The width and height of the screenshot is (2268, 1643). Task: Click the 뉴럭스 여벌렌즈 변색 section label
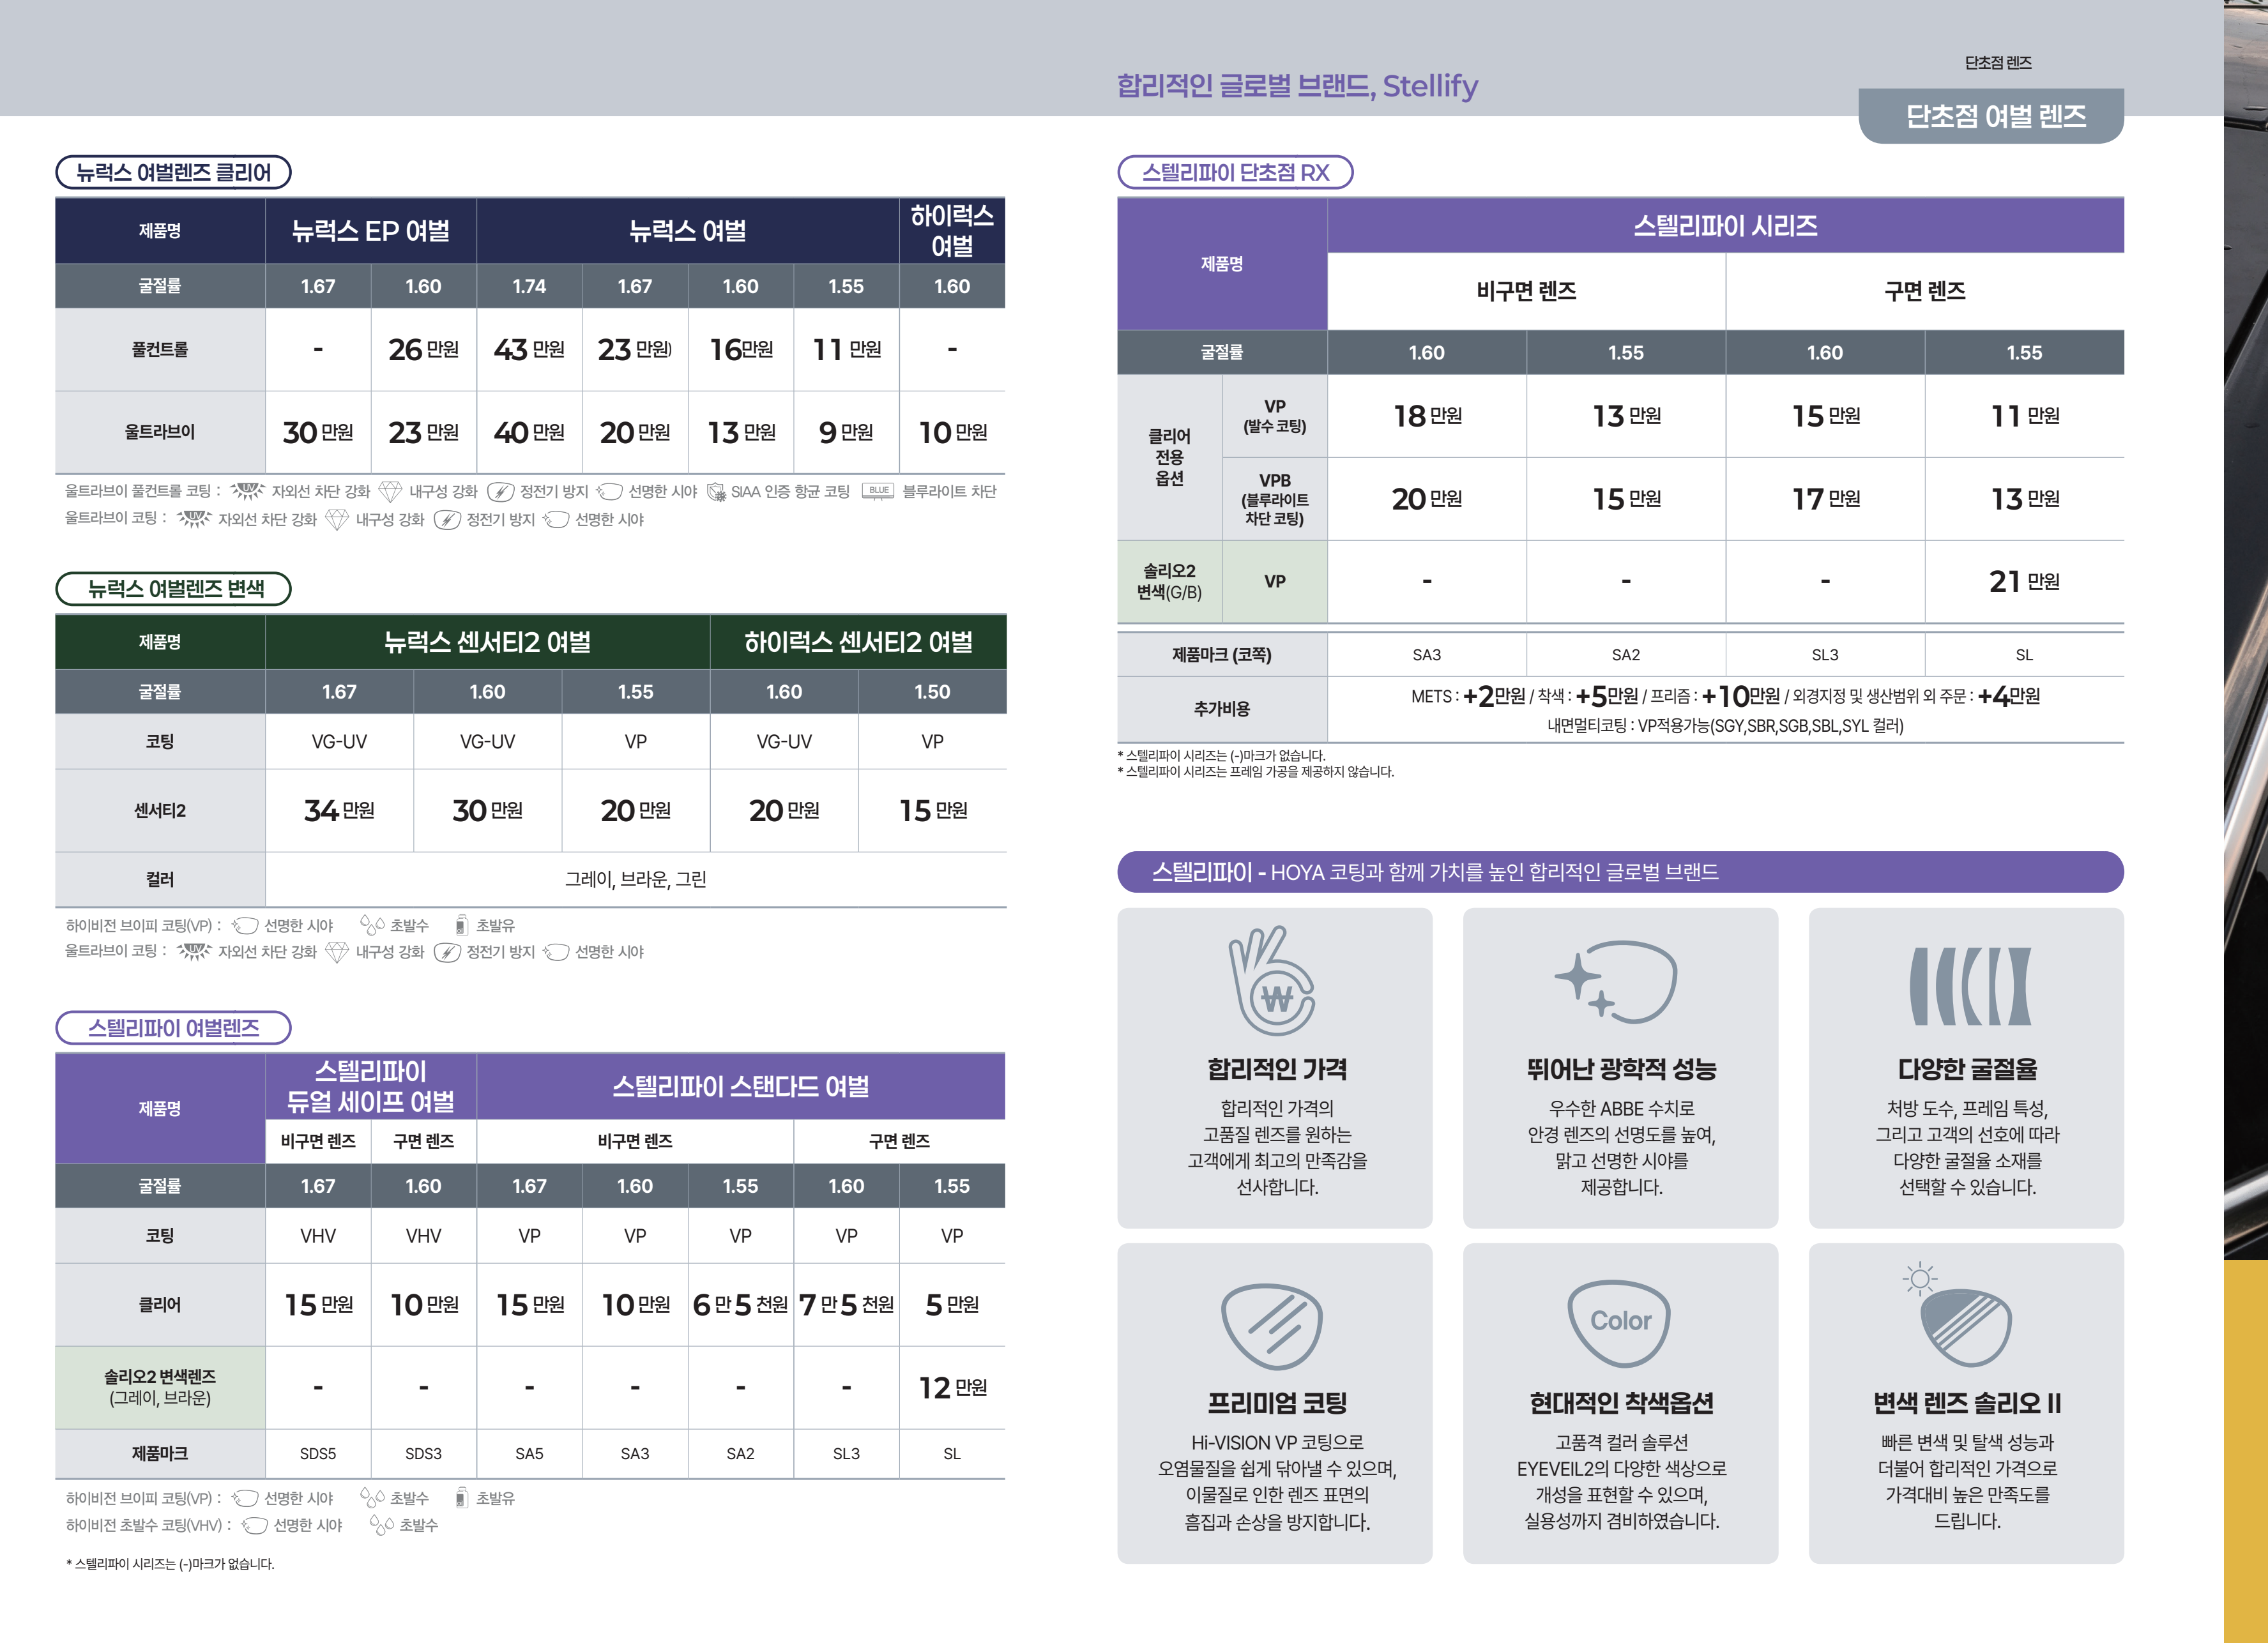174,589
